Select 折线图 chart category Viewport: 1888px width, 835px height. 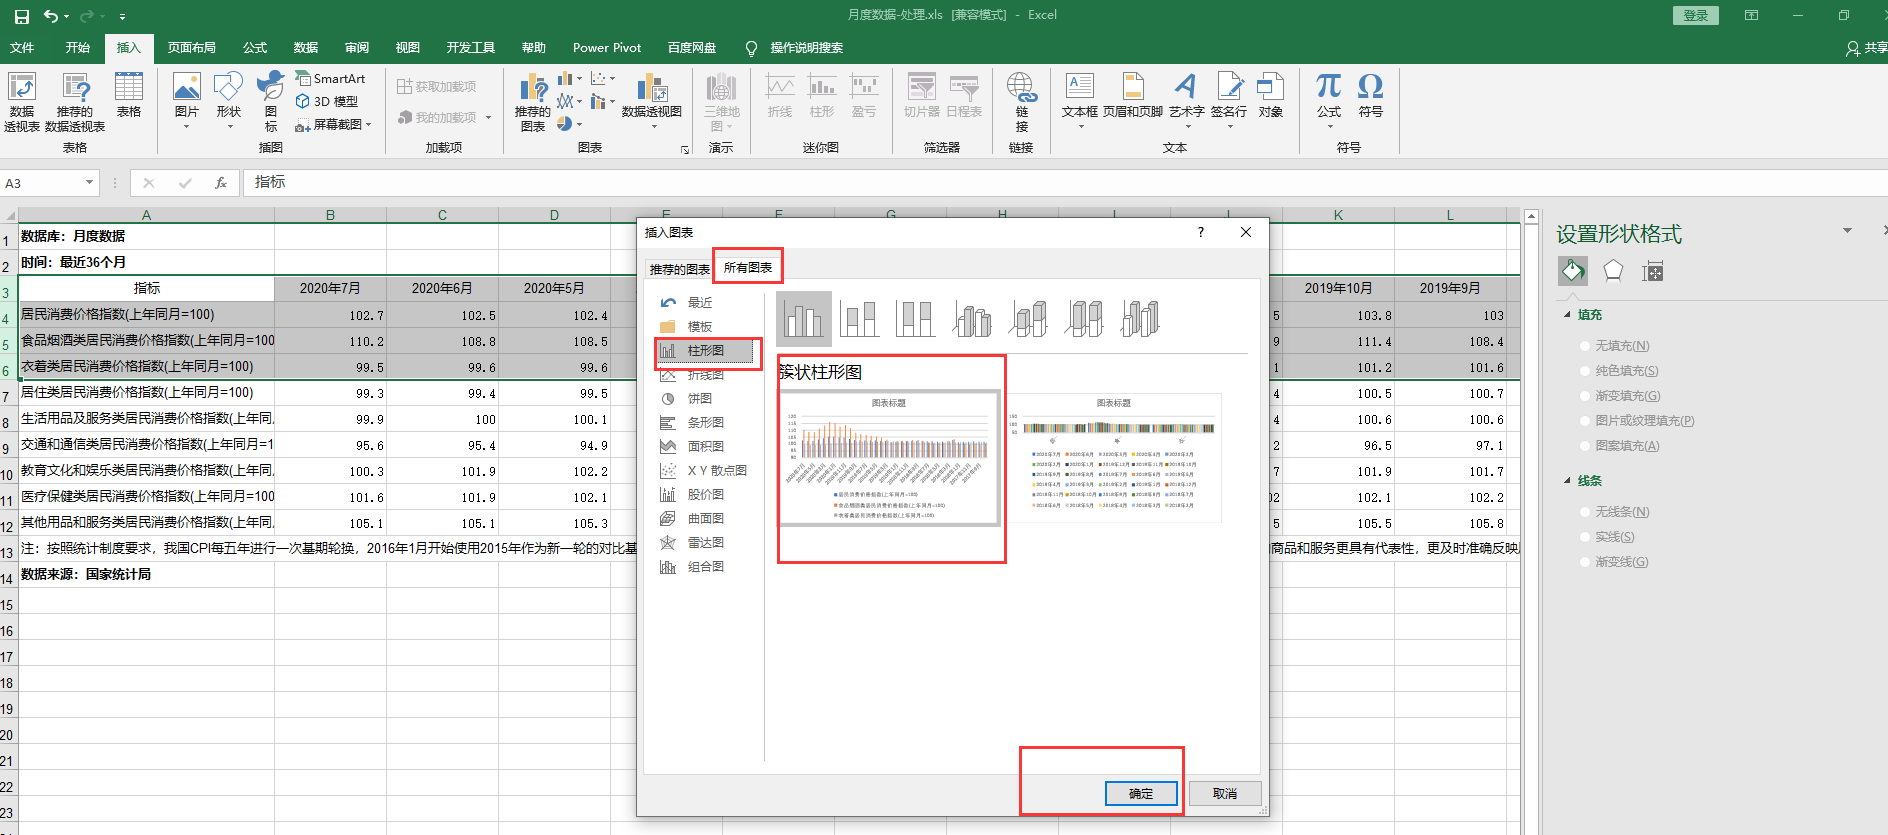click(x=705, y=376)
